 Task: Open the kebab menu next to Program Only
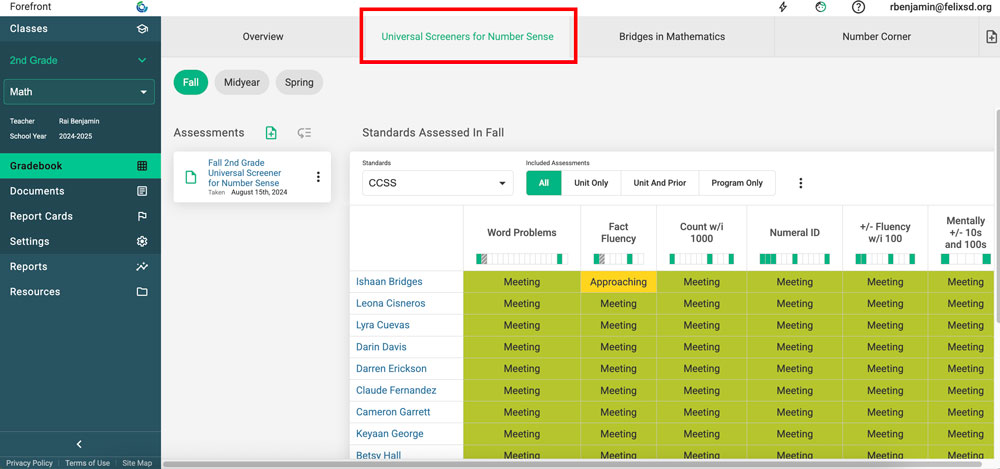tap(800, 183)
